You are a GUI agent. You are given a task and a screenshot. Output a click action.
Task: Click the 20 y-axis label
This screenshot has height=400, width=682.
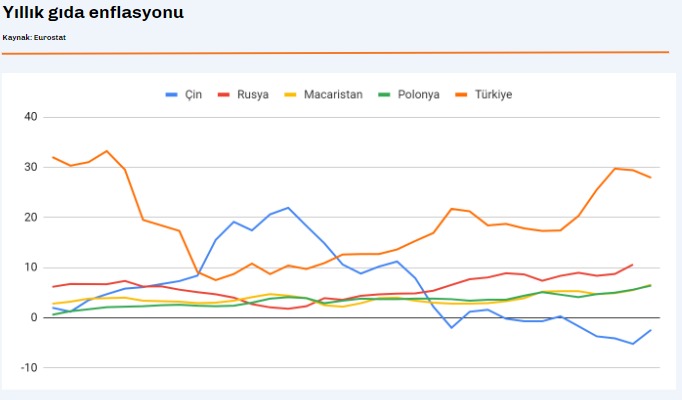pos(31,217)
